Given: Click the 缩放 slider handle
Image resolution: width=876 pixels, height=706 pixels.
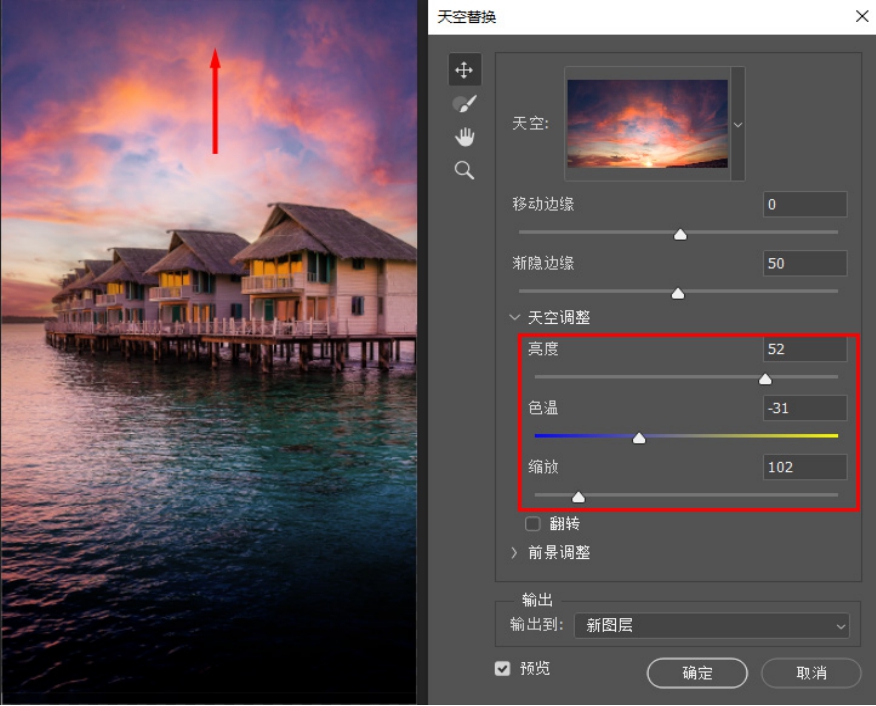Looking at the screenshot, I should (x=577, y=497).
